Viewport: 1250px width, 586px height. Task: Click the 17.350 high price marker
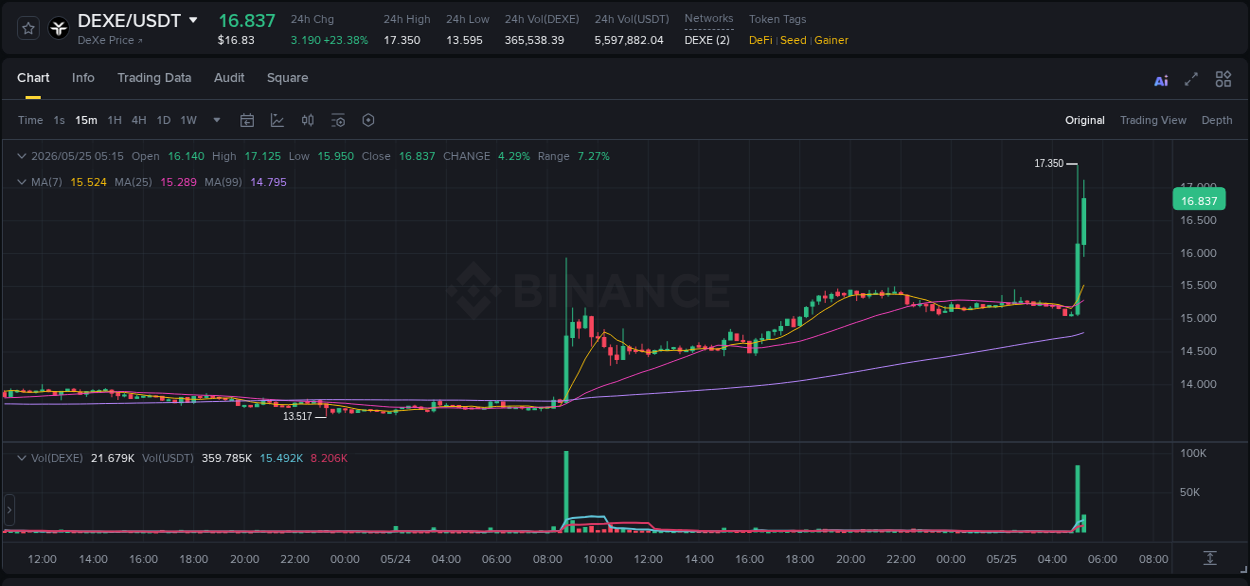[x=1049, y=162]
